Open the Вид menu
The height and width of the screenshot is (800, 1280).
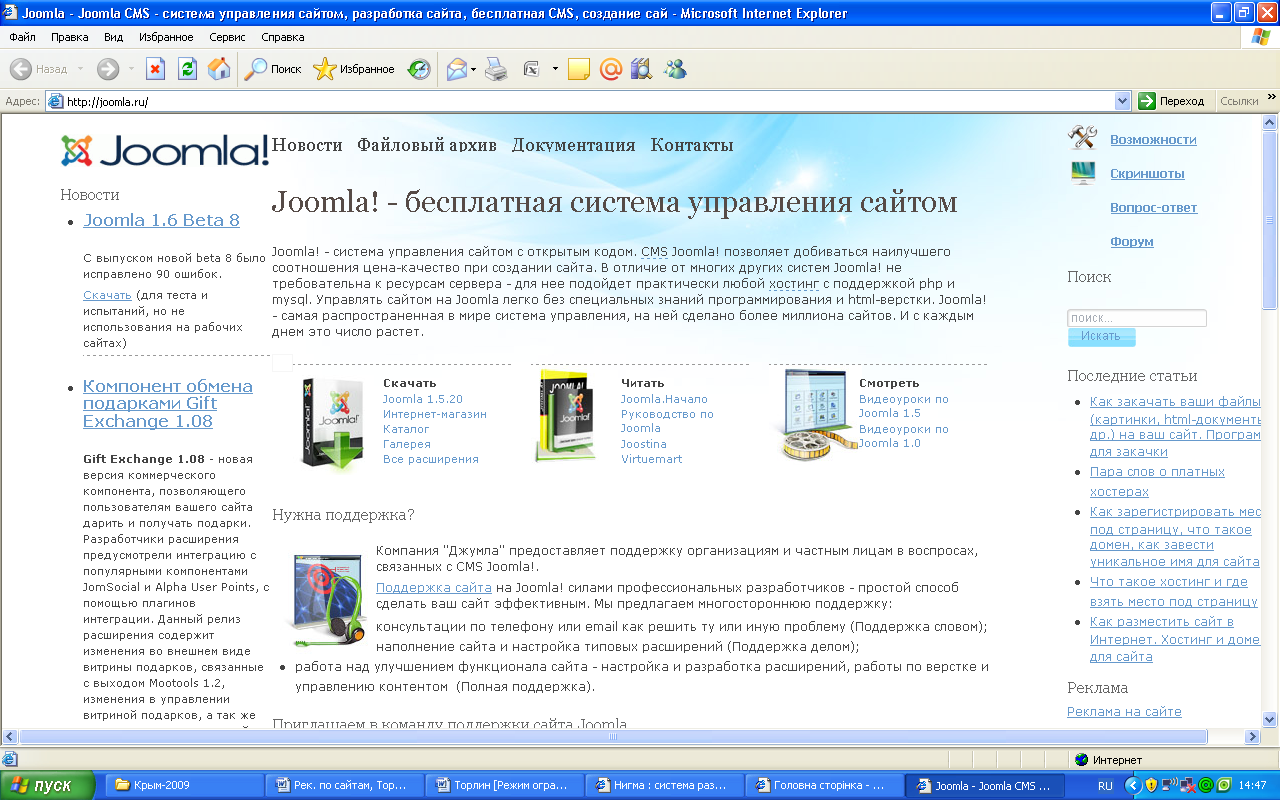click(114, 37)
